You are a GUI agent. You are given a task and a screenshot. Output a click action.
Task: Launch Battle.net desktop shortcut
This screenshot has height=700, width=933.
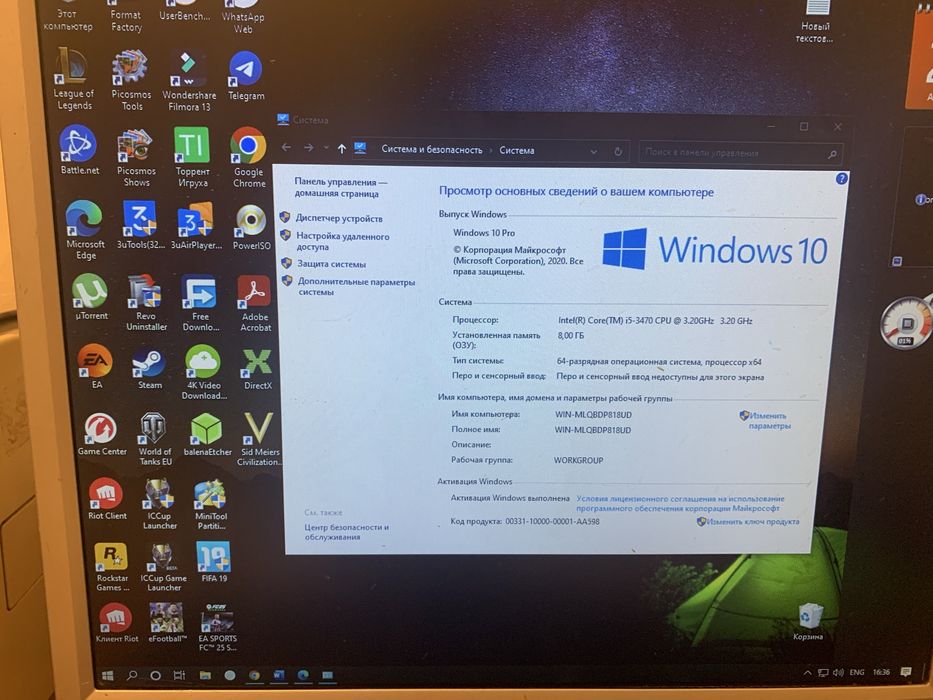[x=79, y=150]
